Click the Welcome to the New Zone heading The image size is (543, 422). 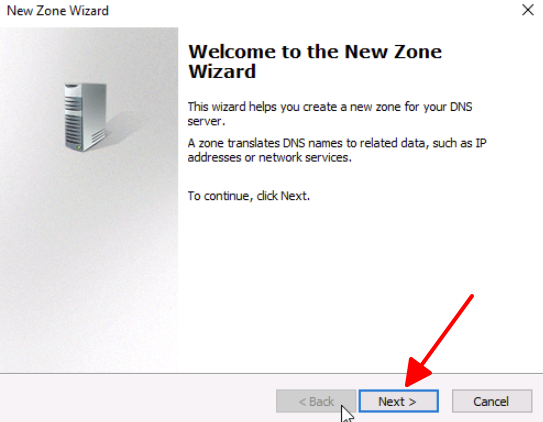[x=315, y=52]
